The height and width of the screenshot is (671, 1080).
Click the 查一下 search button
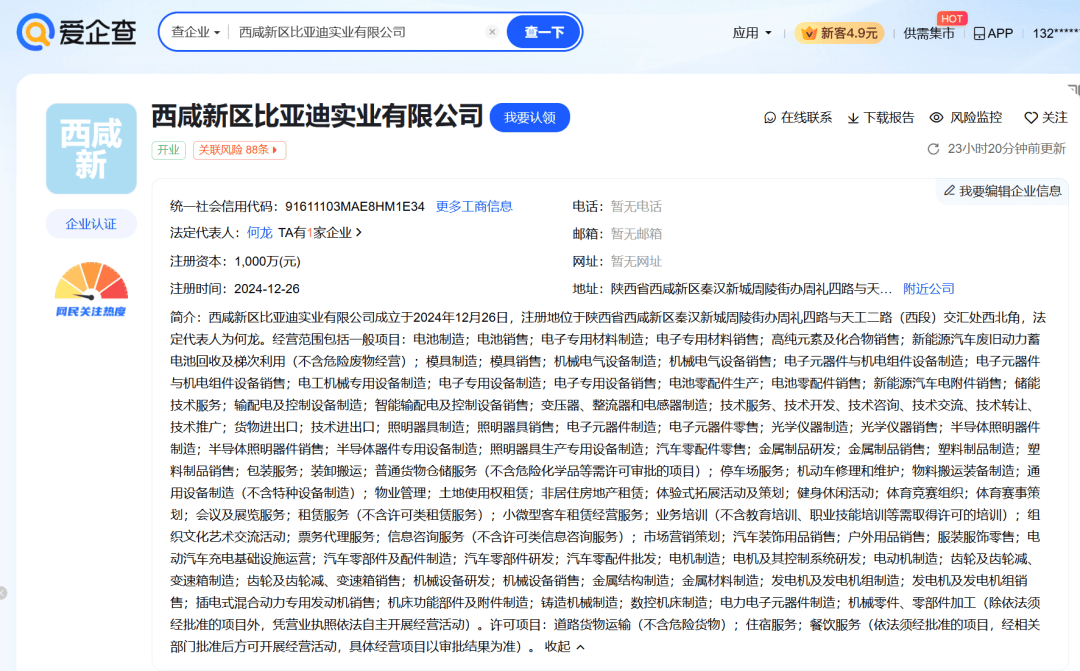[543, 32]
